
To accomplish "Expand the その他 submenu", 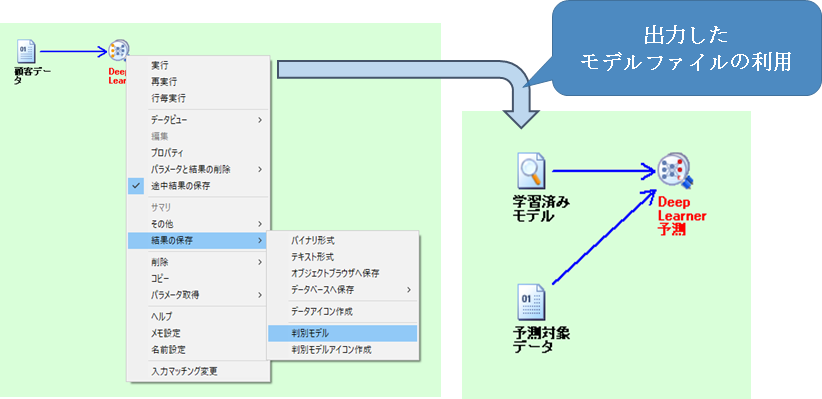I will pos(199,224).
